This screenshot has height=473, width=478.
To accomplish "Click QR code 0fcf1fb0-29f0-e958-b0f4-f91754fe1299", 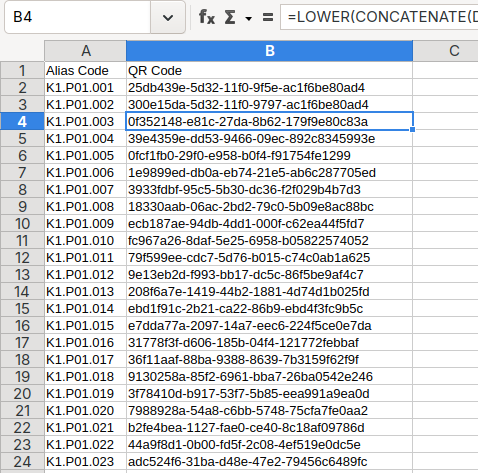I will pos(270,156).
